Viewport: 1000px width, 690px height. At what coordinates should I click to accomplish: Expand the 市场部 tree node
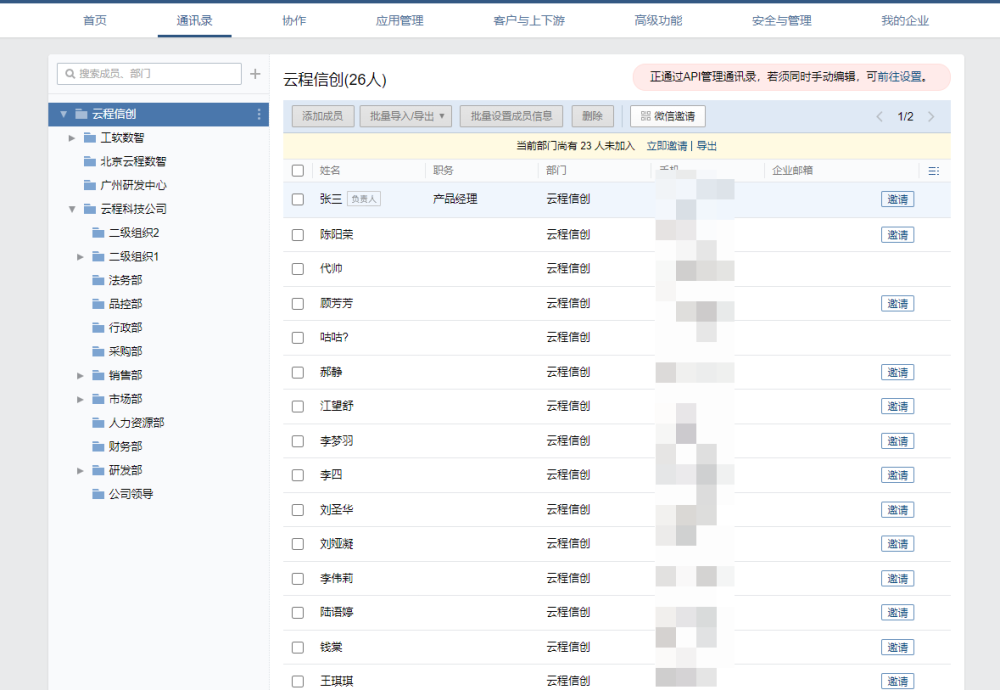coord(80,399)
